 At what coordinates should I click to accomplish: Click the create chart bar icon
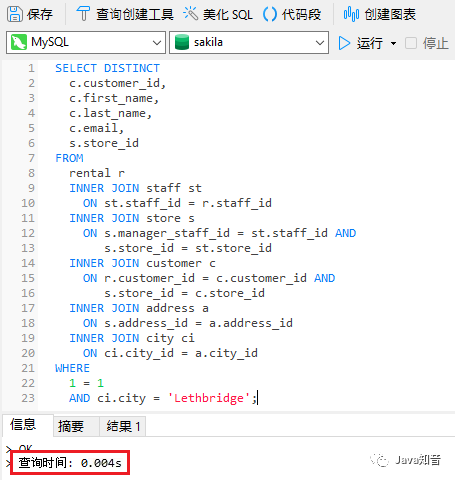pos(351,14)
